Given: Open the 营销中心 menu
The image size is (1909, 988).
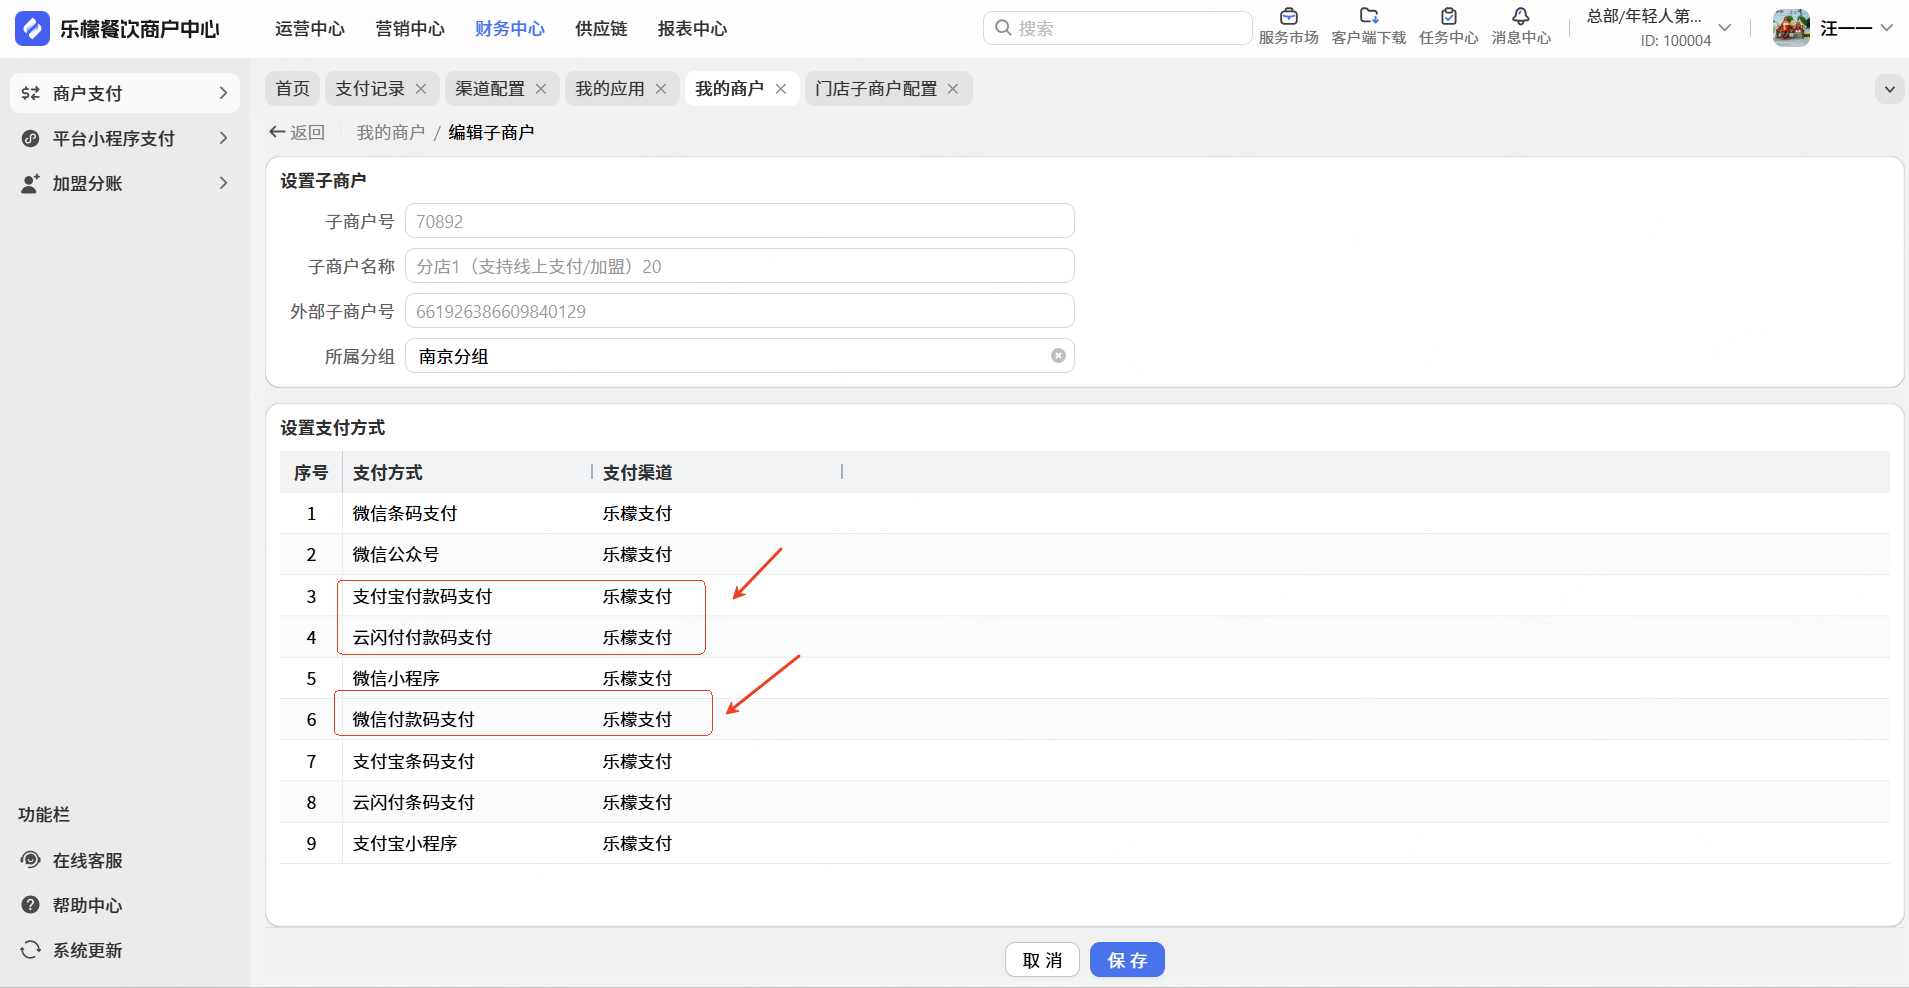Looking at the screenshot, I should [x=410, y=29].
